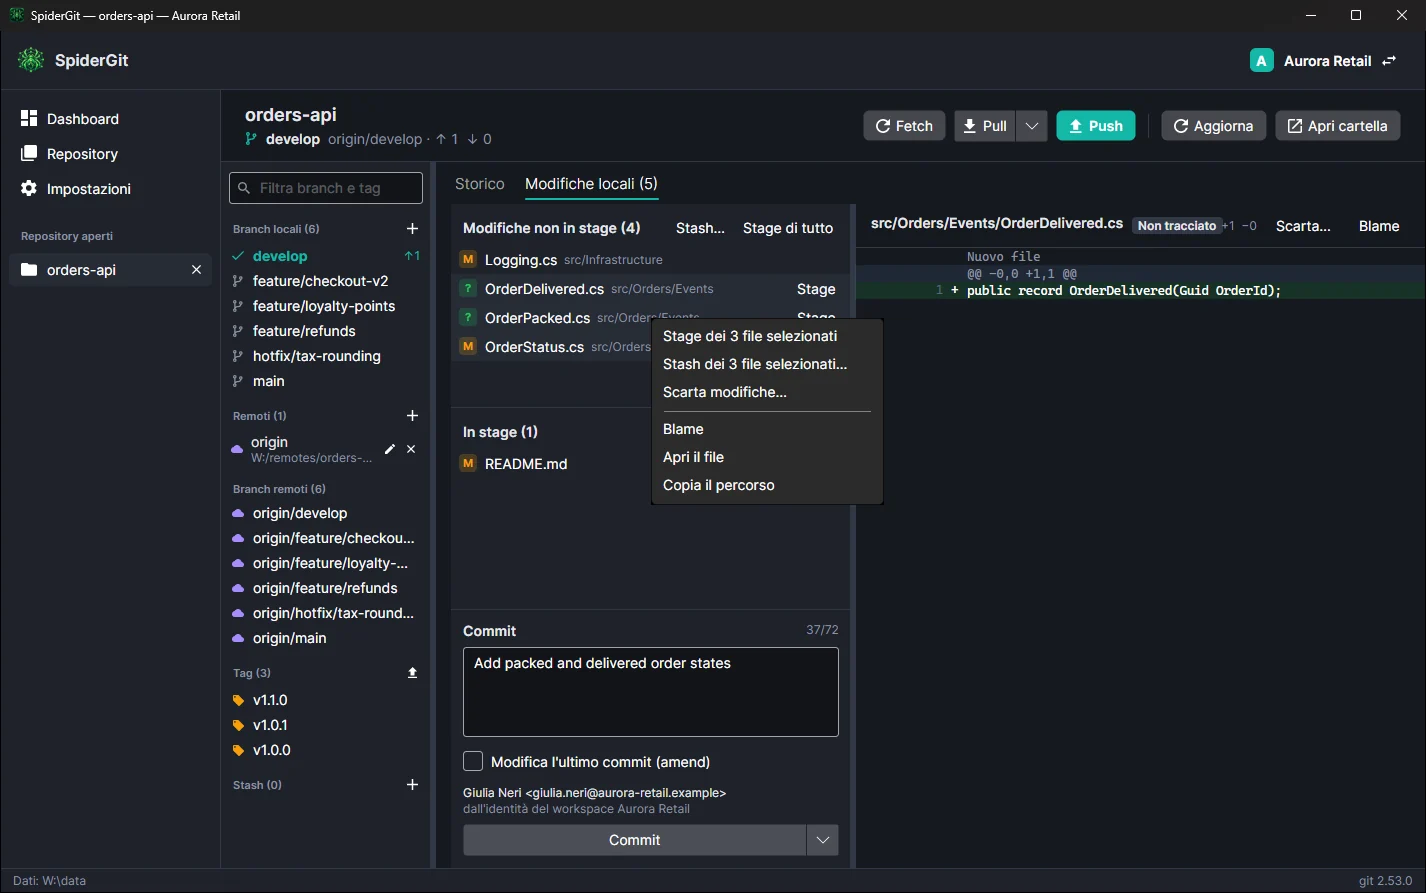1426x893 pixels.
Task: Stage the OrderDelivered.cs file
Action: [x=816, y=289]
